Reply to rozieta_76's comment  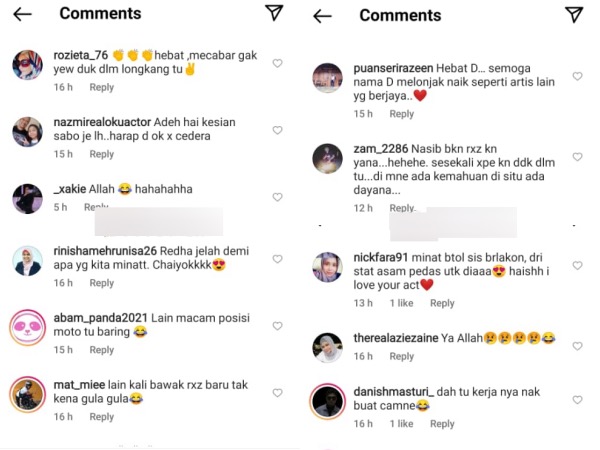pyautogui.click(x=102, y=87)
